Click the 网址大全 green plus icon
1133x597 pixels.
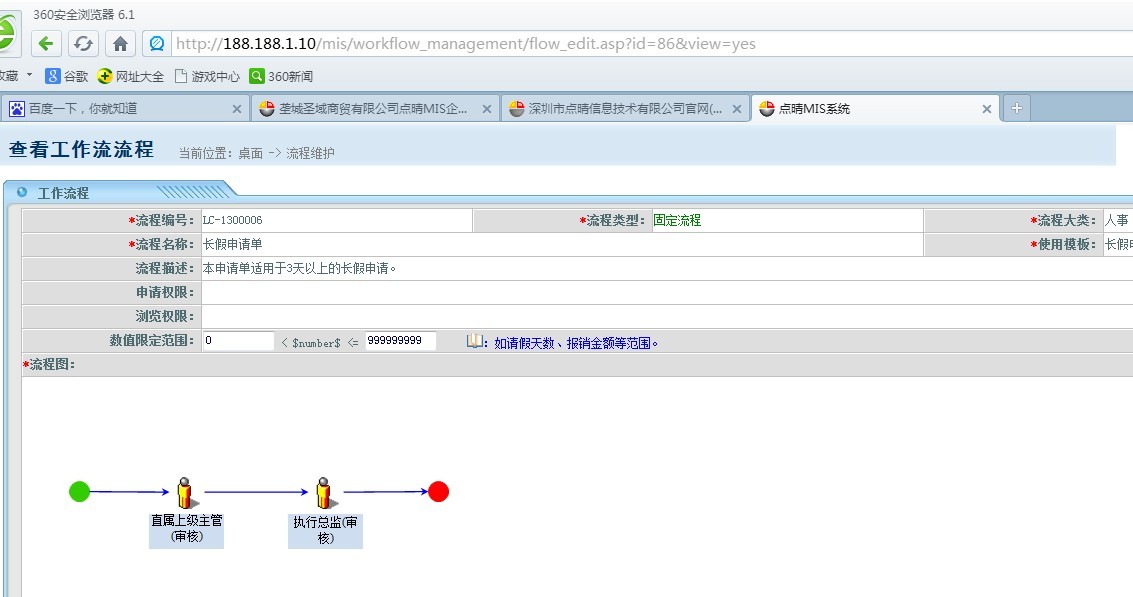pos(105,76)
